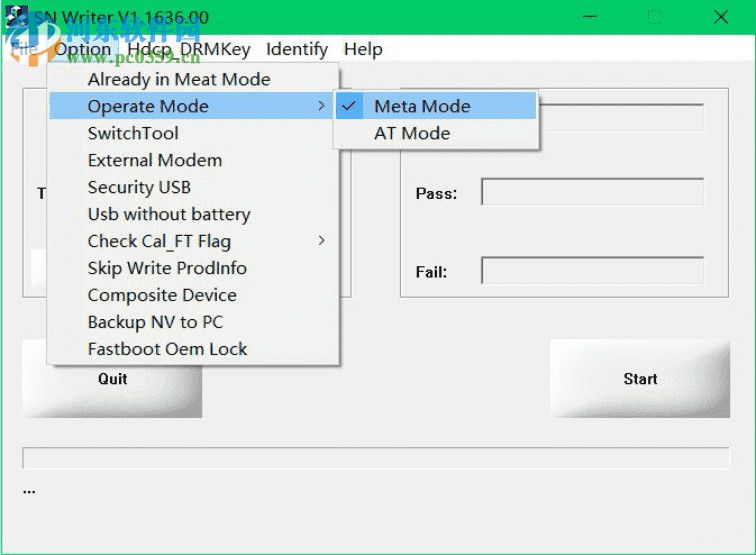Open the Option menu
756x555 pixels.
tap(82, 49)
